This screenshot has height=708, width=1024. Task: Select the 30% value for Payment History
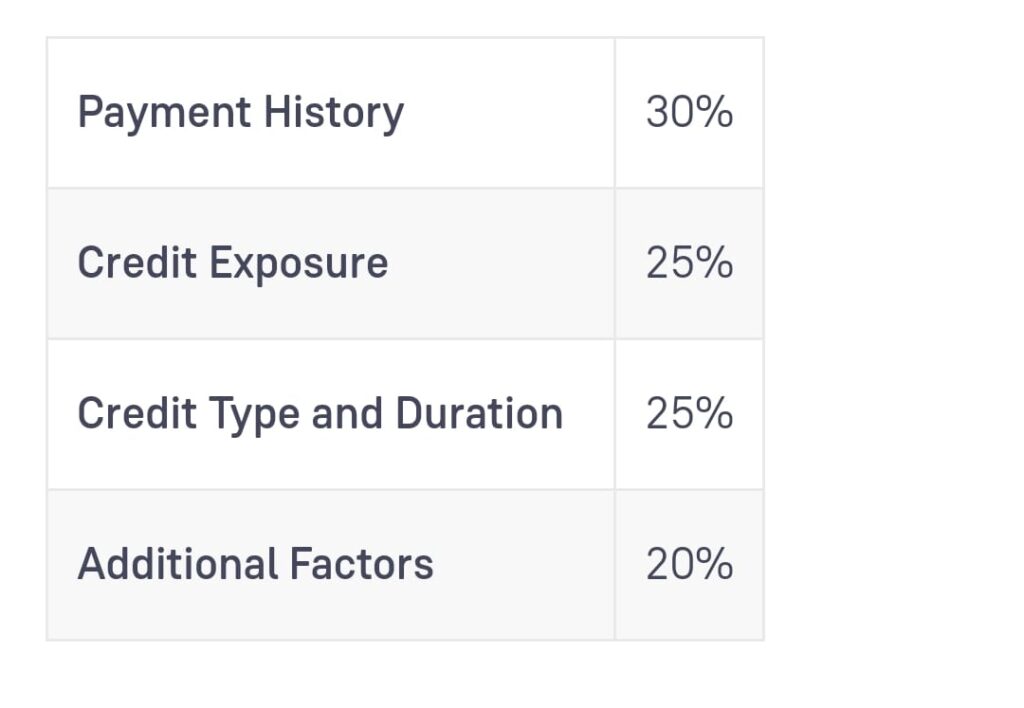(689, 113)
